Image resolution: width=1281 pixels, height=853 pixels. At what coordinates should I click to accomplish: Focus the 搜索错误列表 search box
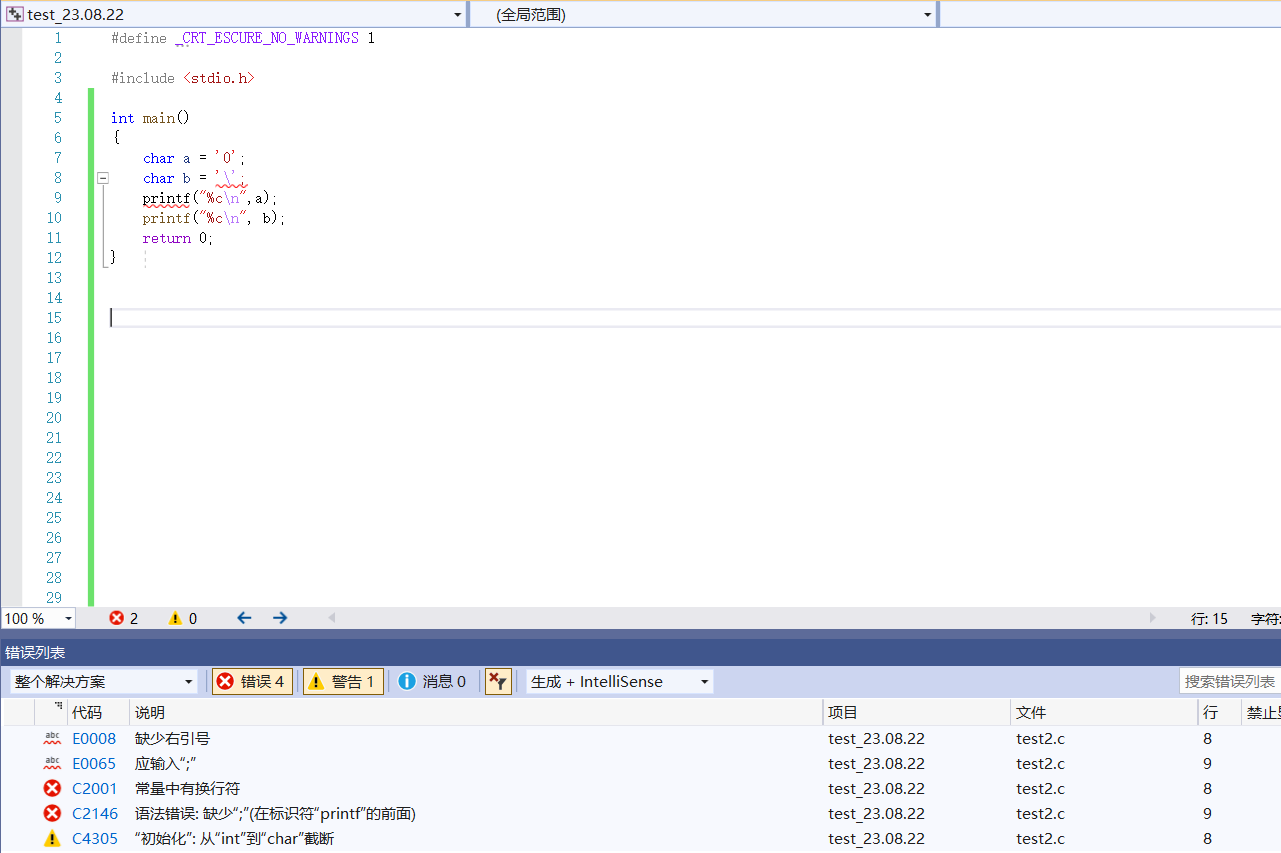pyautogui.click(x=1230, y=681)
